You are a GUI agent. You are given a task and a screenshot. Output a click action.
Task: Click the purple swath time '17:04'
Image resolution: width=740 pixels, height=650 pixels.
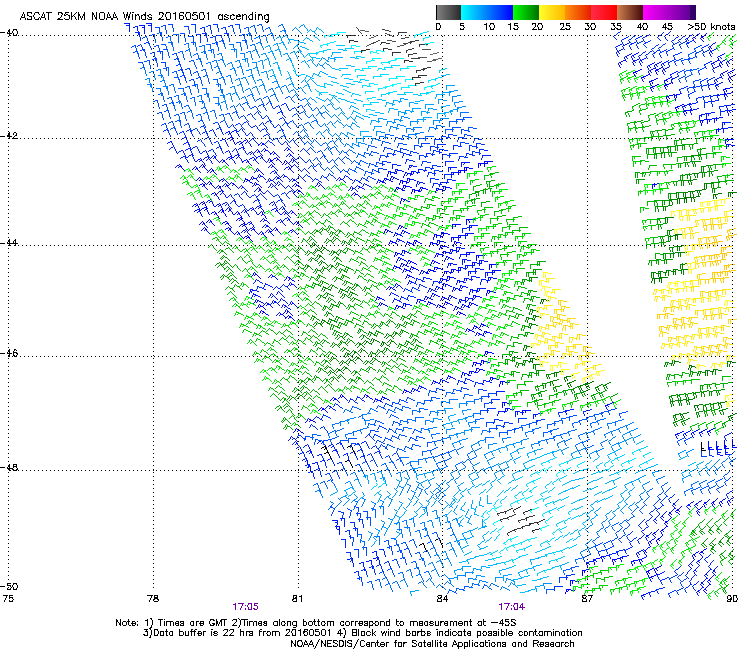[x=512, y=607]
